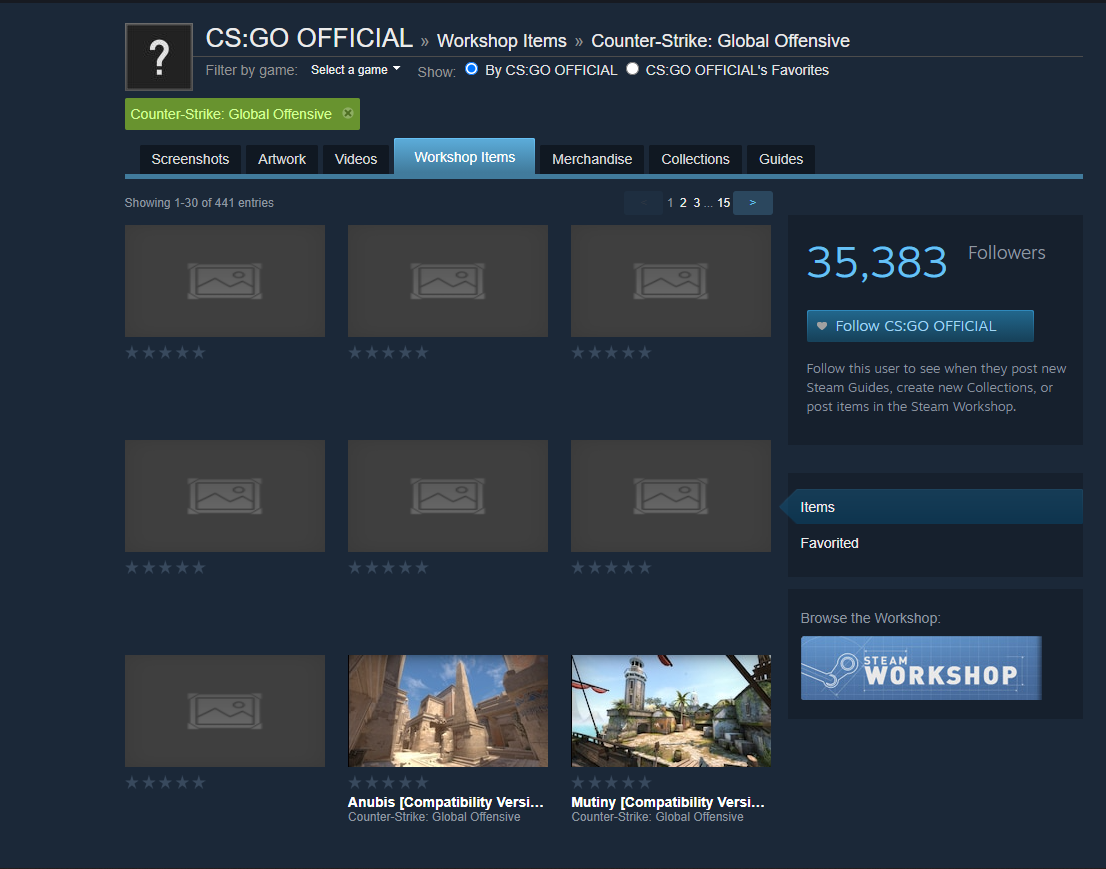Click the star rating under the Anubis thumbnail
Screen dimensions: 1106x869
[389, 782]
